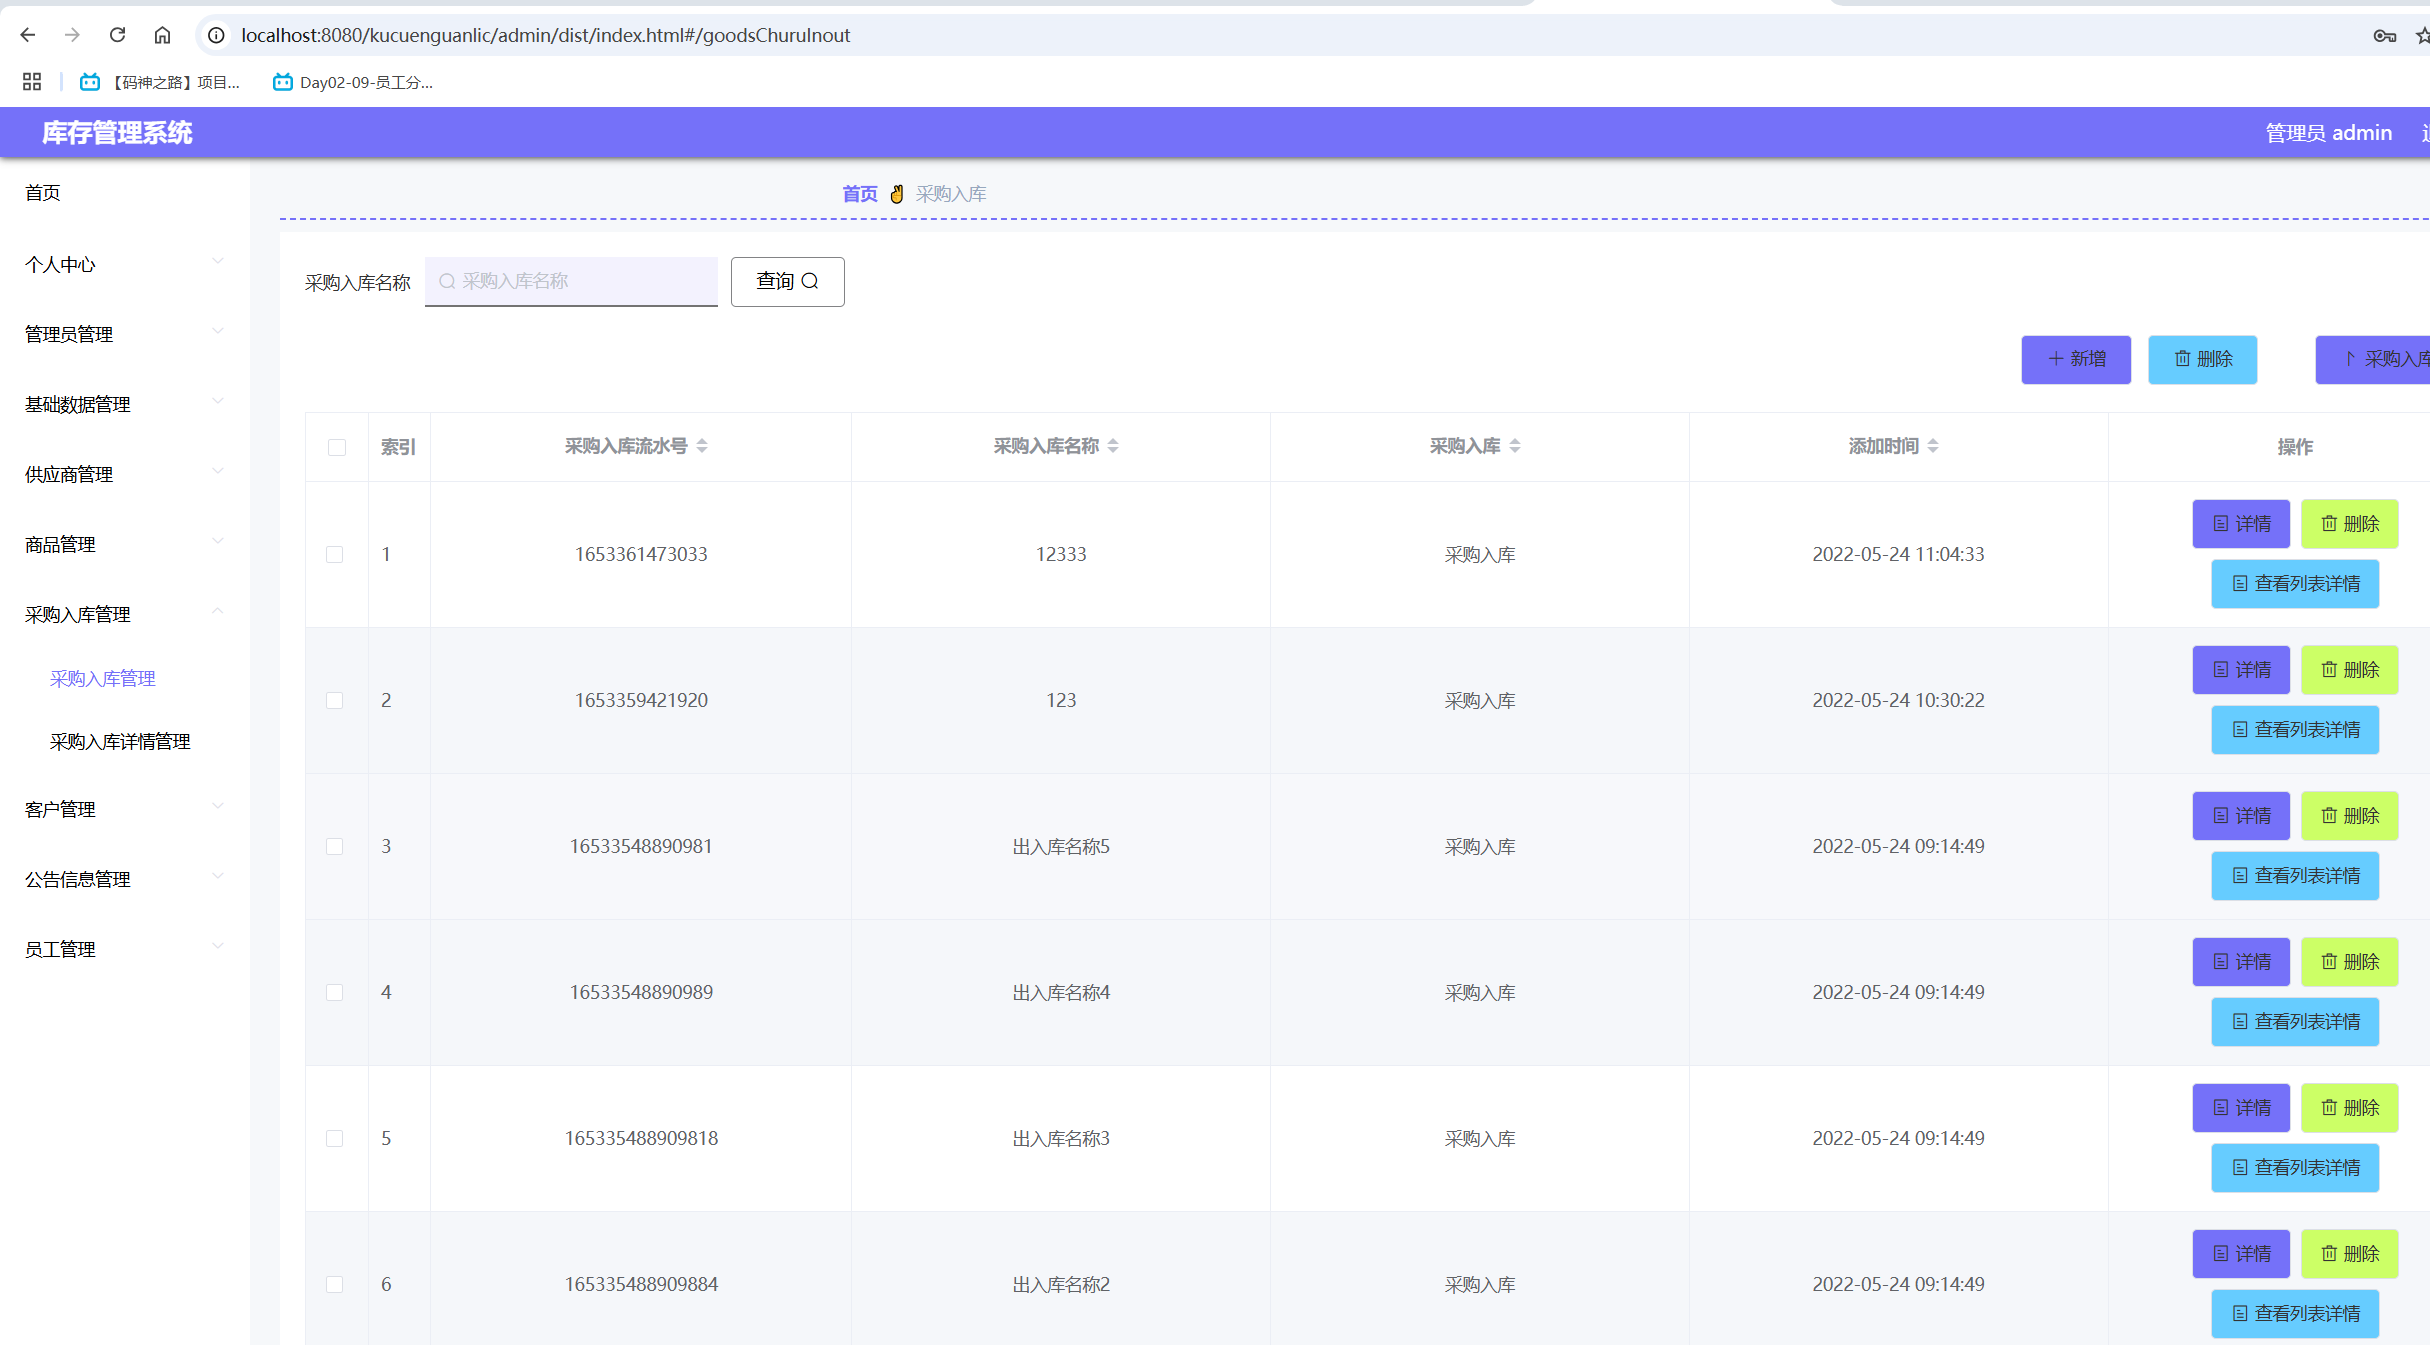This screenshot has height=1345, width=2430.
Task: Open the Day02-09-员工分 bookmark
Action: (x=353, y=82)
